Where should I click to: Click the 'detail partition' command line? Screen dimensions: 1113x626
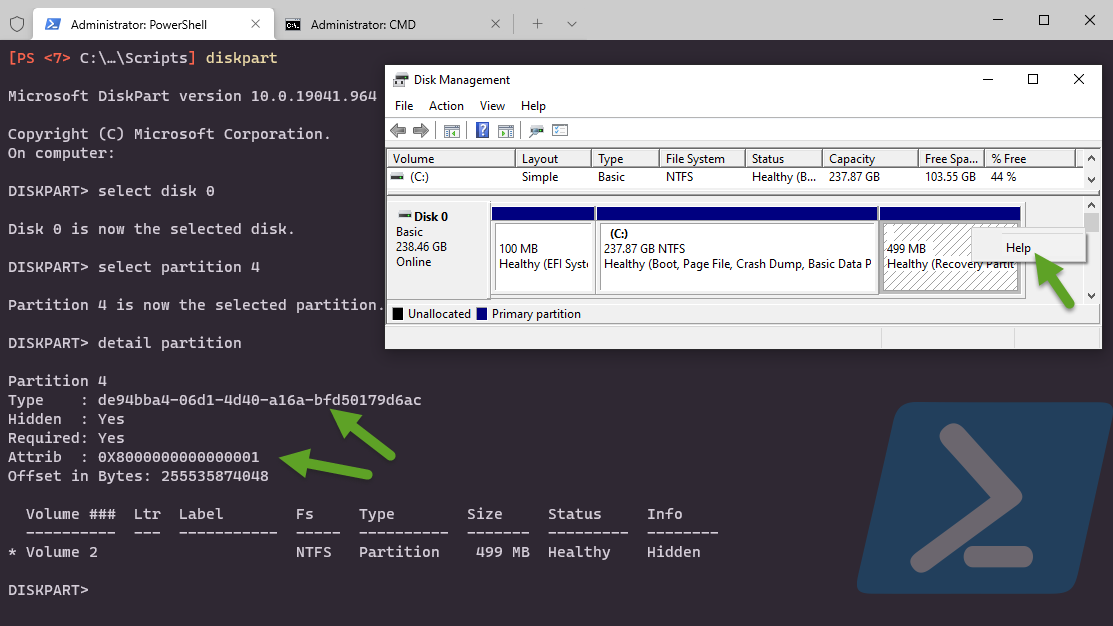pyautogui.click(x=125, y=343)
